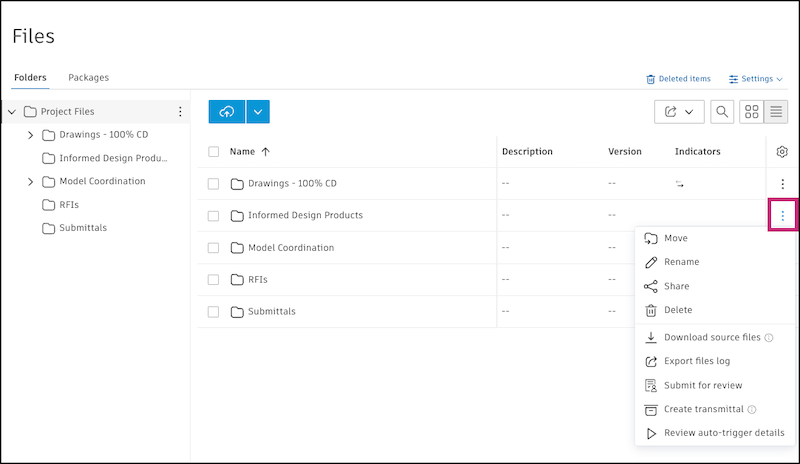This screenshot has height=464, width=800.
Task: Open the upload options dropdown arrow
Action: 257,112
